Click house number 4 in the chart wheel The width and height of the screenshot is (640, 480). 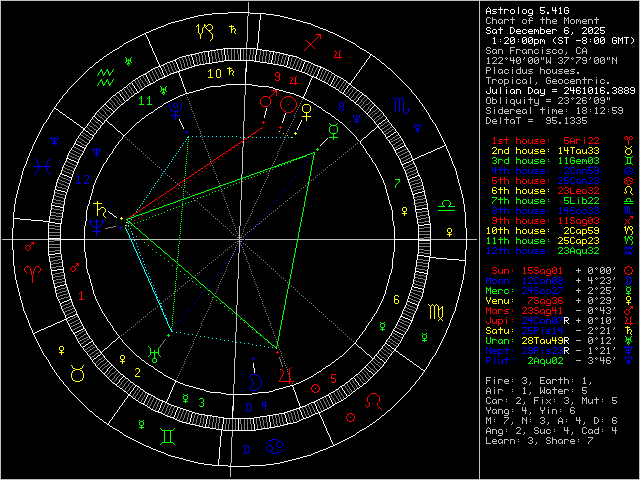[x=264, y=405]
